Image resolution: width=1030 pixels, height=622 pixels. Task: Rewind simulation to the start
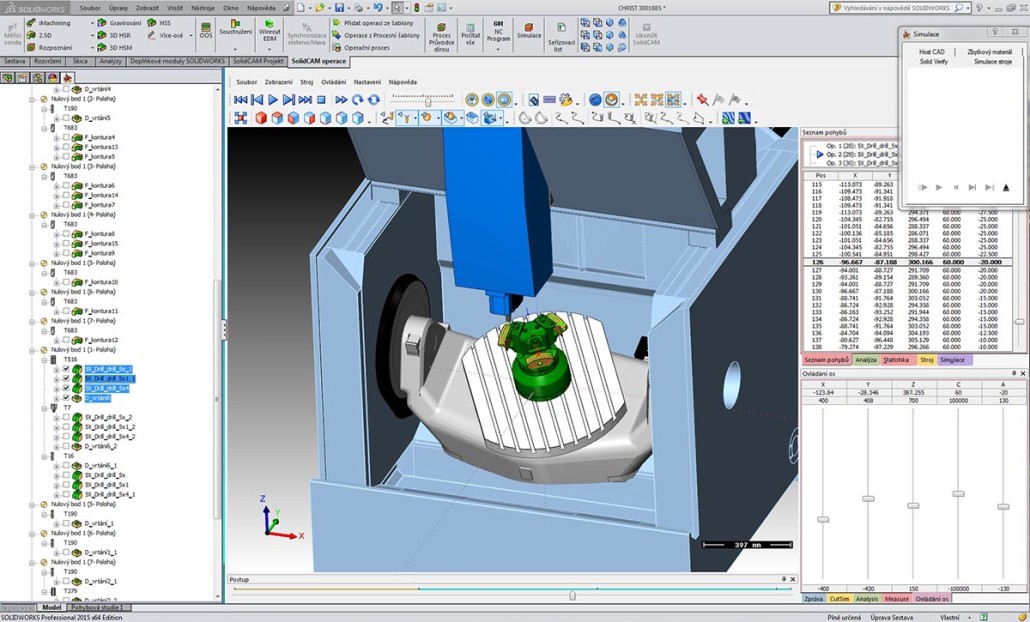point(240,100)
